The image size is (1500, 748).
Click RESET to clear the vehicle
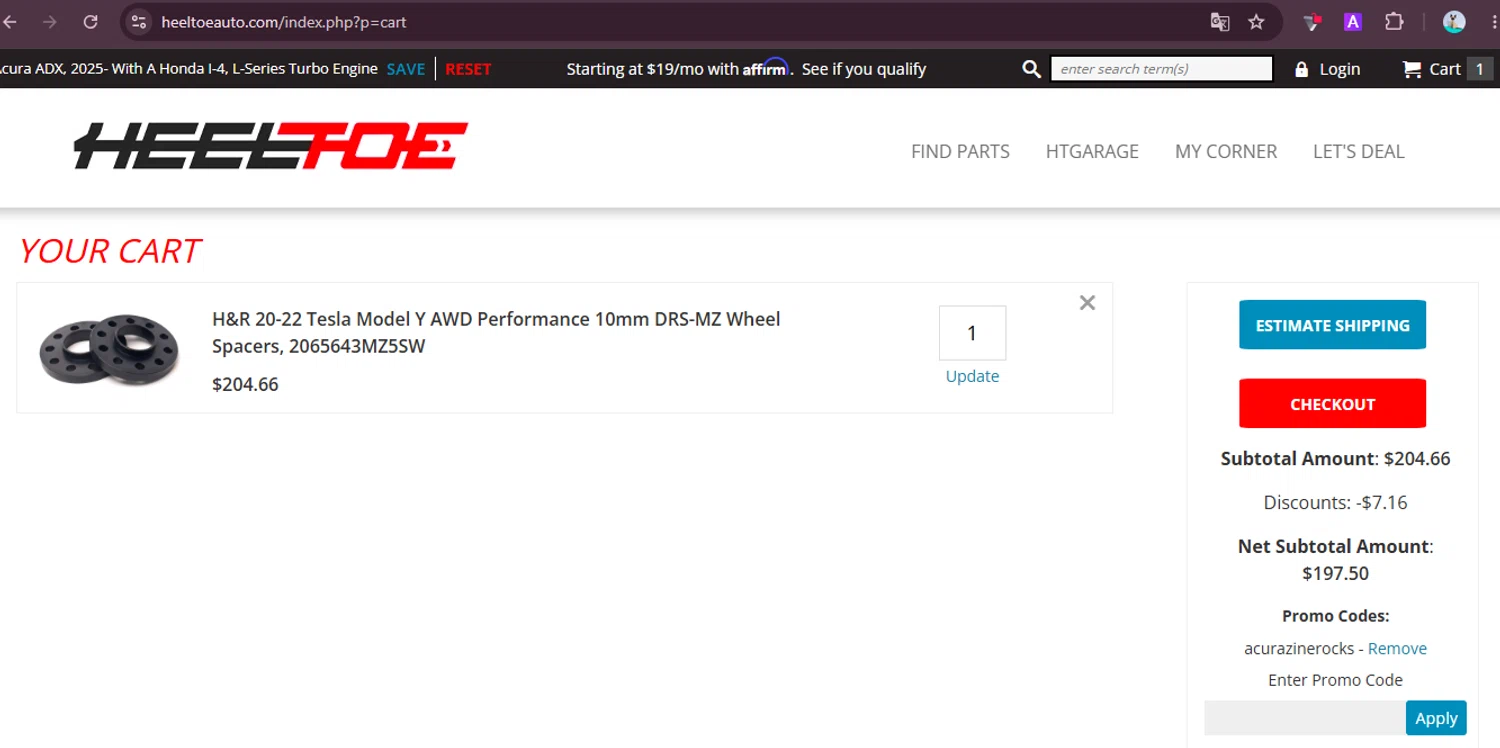click(468, 69)
